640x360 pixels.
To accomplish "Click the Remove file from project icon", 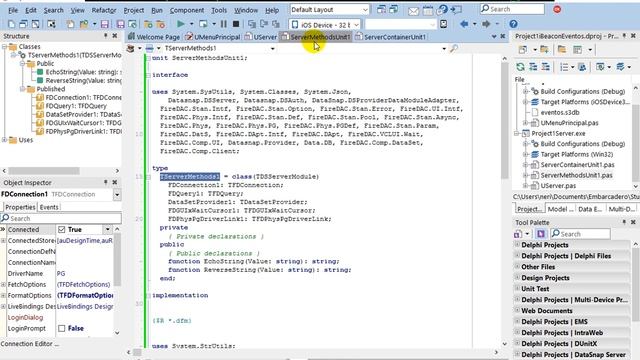I will tap(161, 24).
